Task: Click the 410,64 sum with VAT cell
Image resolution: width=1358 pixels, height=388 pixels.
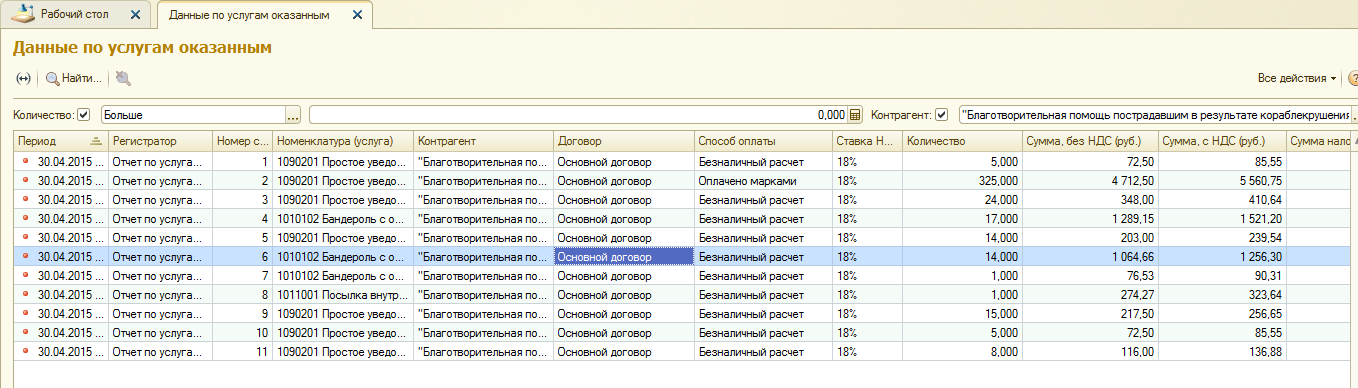Action: click(x=1222, y=199)
